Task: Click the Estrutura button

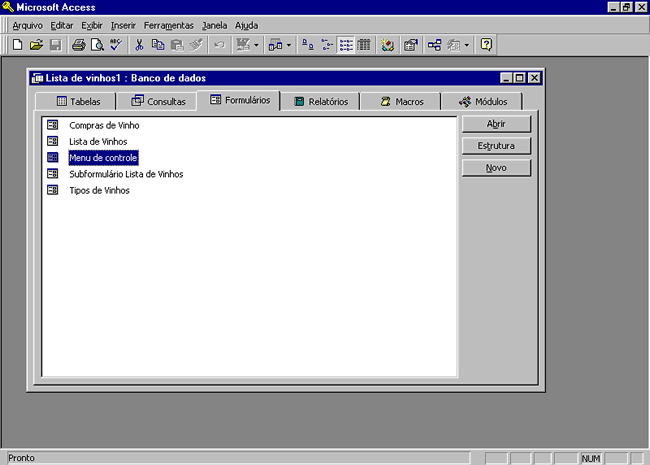Action: (x=496, y=146)
